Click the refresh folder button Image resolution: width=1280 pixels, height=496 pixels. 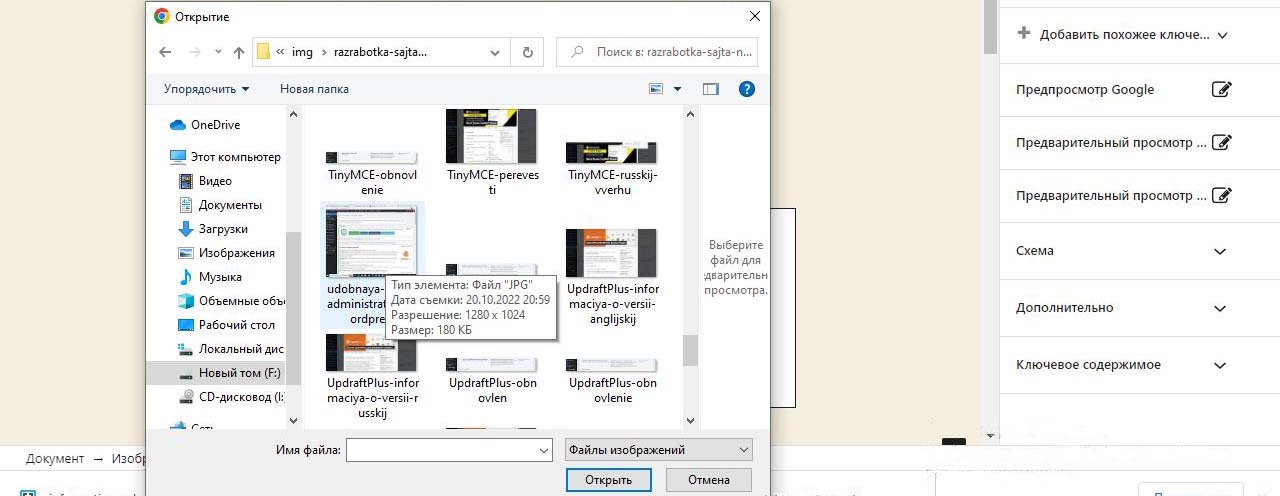[527, 52]
